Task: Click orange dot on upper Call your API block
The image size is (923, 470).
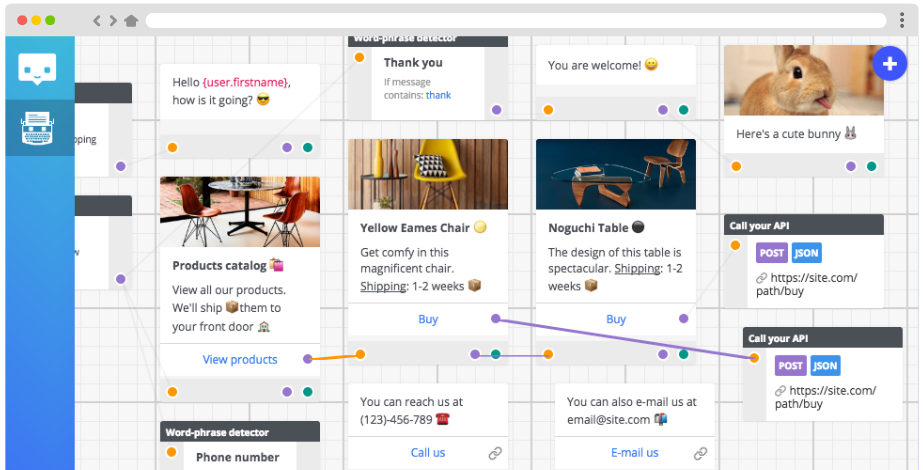Action: pos(735,245)
